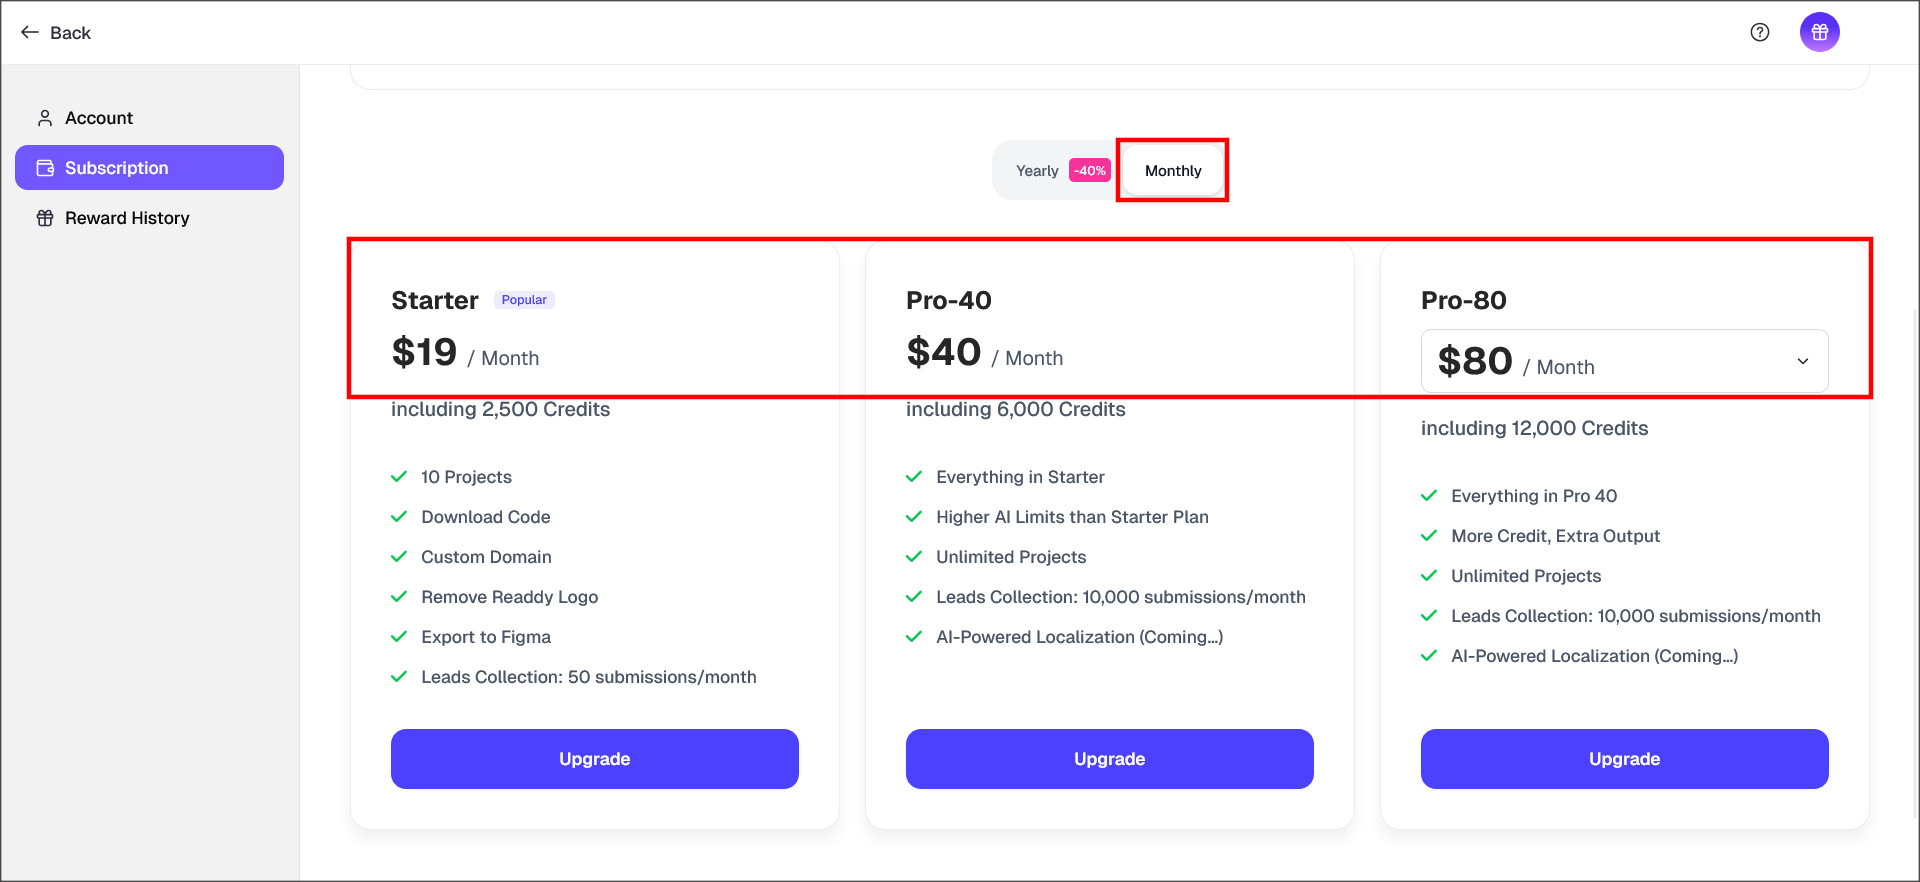Click the purple gift avatar icon
Screen dimensions: 1920x882
pyautogui.click(x=1819, y=32)
